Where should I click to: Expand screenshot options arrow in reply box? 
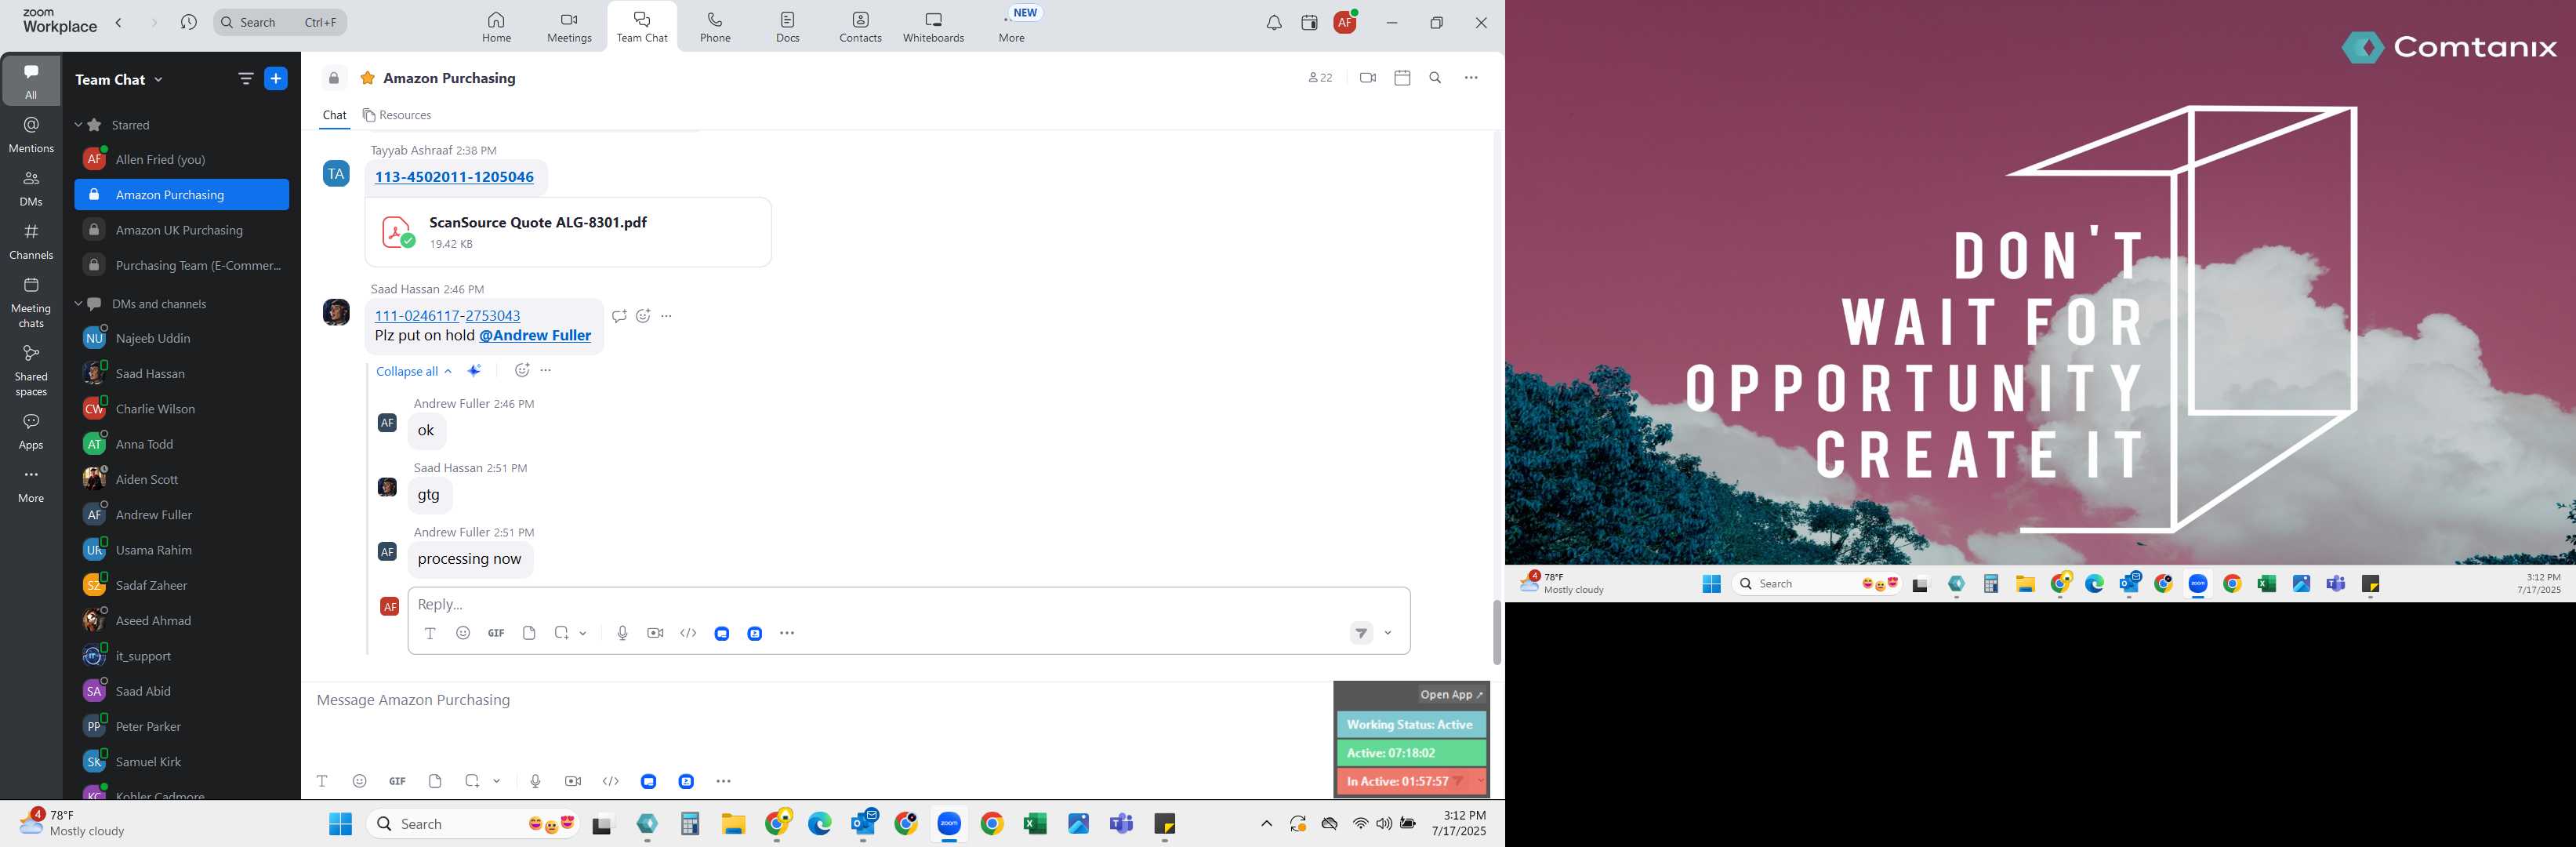(x=583, y=633)
